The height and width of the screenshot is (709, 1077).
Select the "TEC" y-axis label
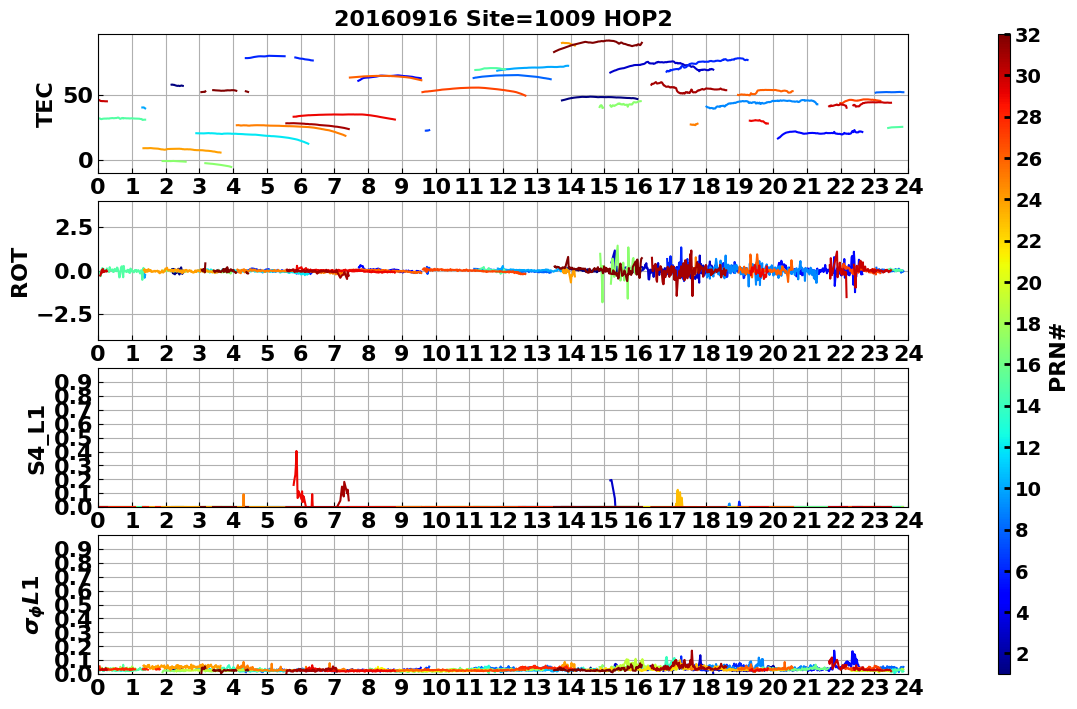[45, 104]
